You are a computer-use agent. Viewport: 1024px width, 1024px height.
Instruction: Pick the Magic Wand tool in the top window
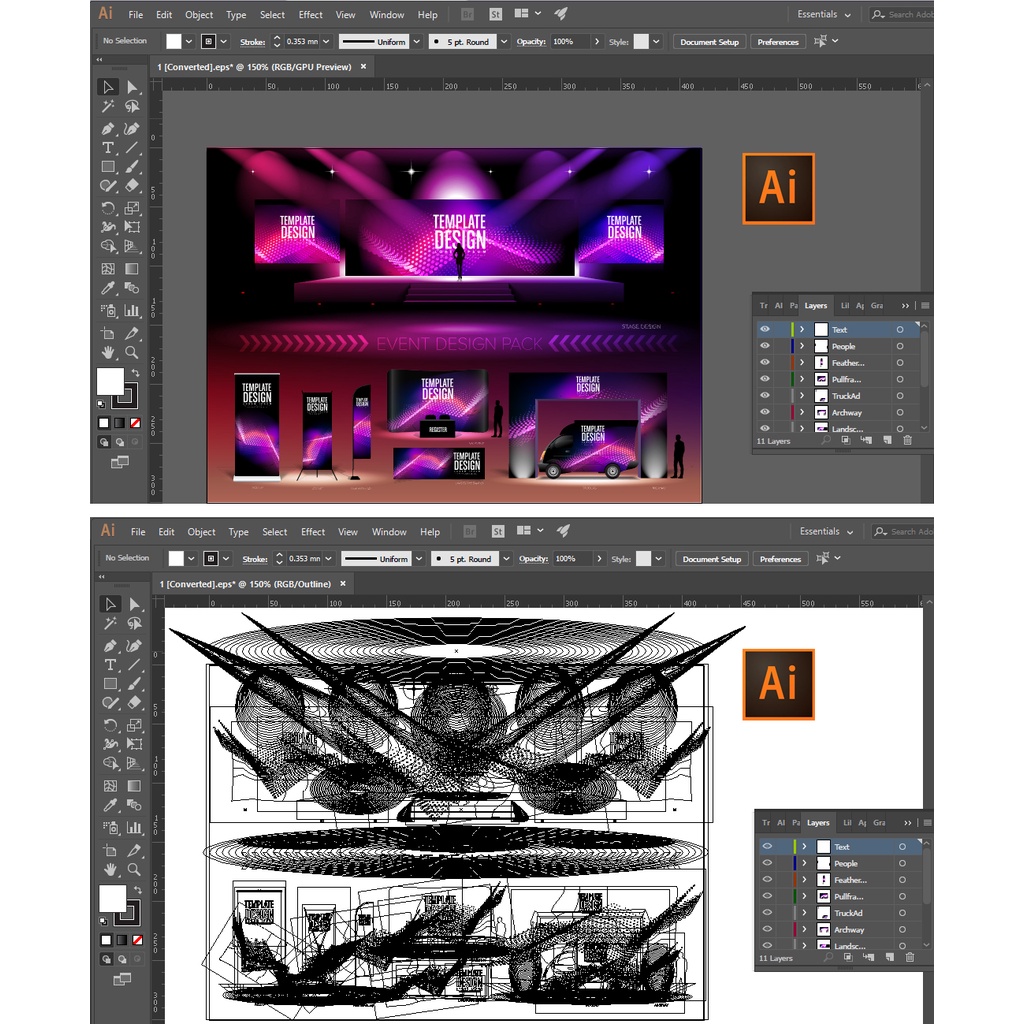(x=108, y=106)
